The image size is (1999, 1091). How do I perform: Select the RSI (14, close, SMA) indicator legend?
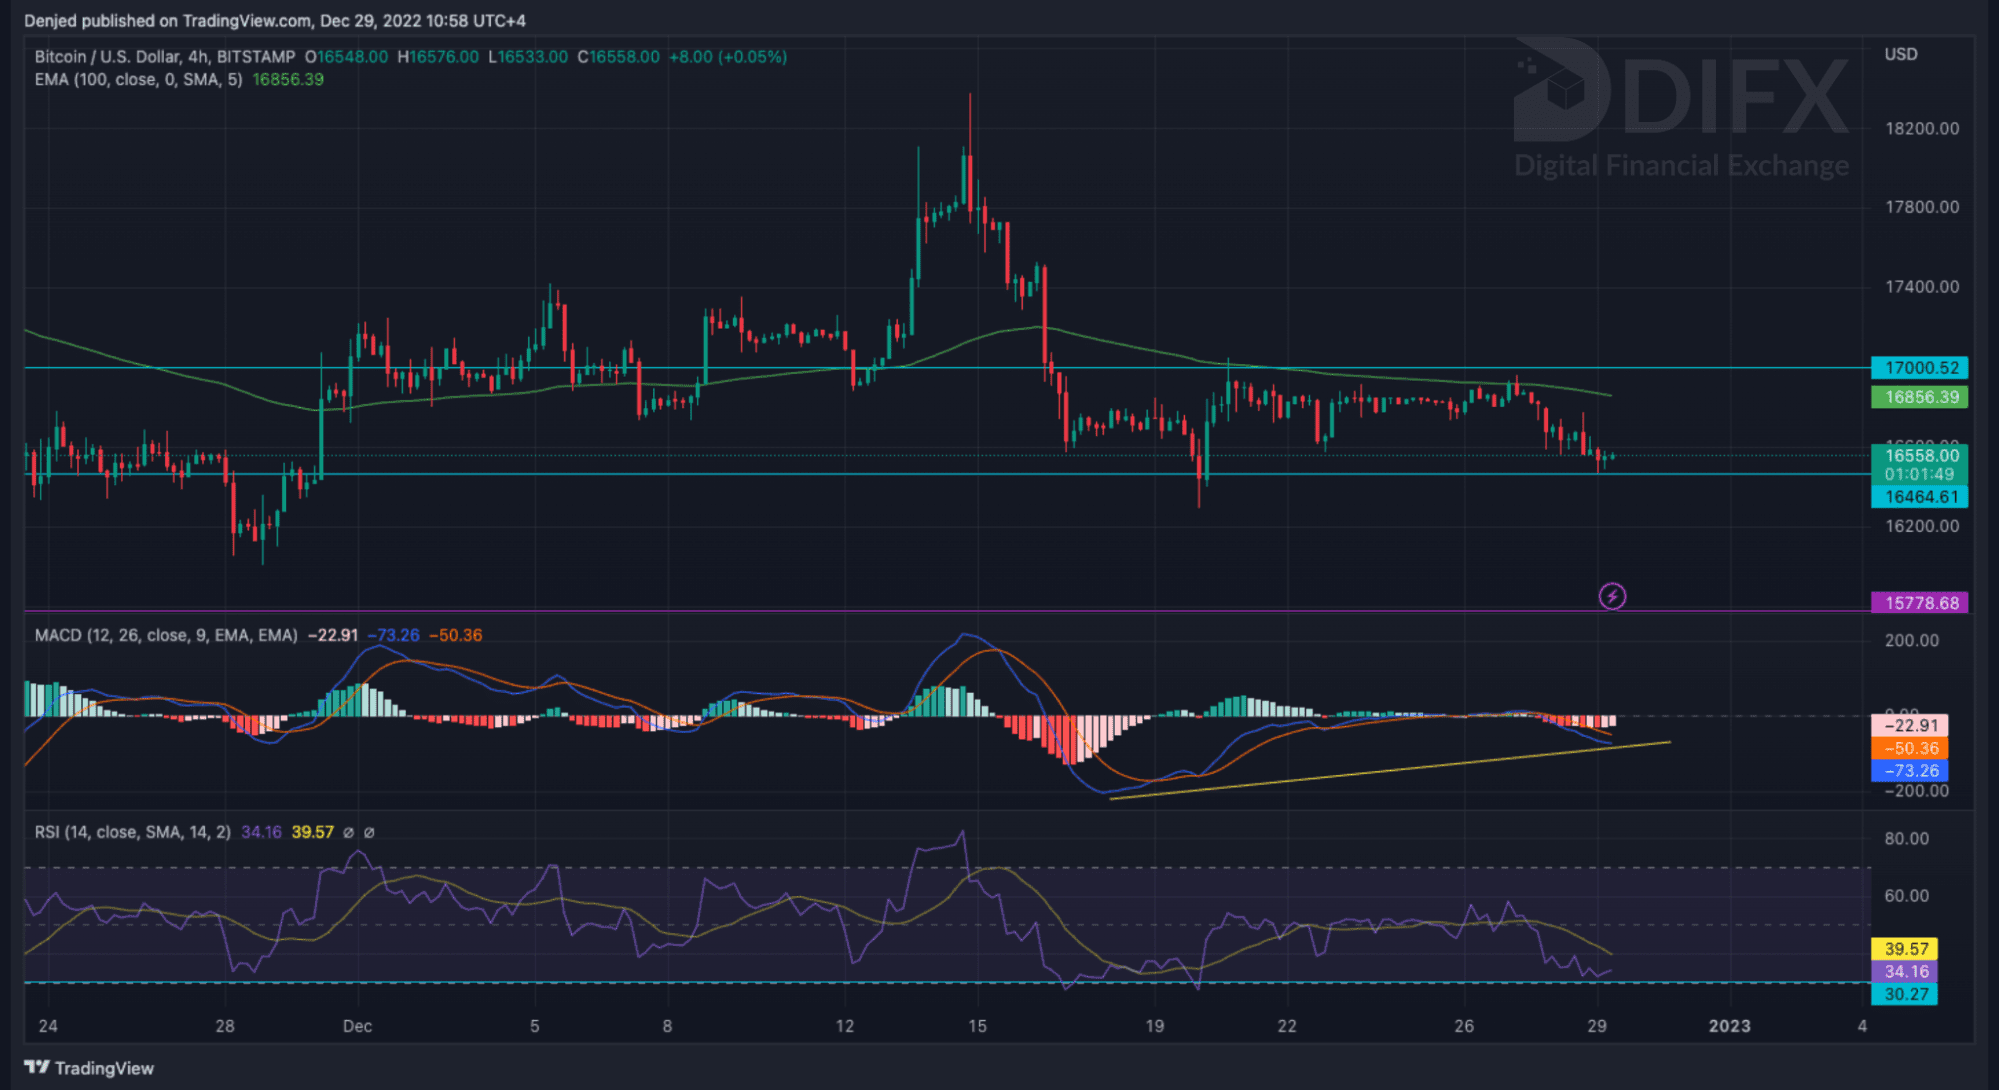[x=132, y=832]
